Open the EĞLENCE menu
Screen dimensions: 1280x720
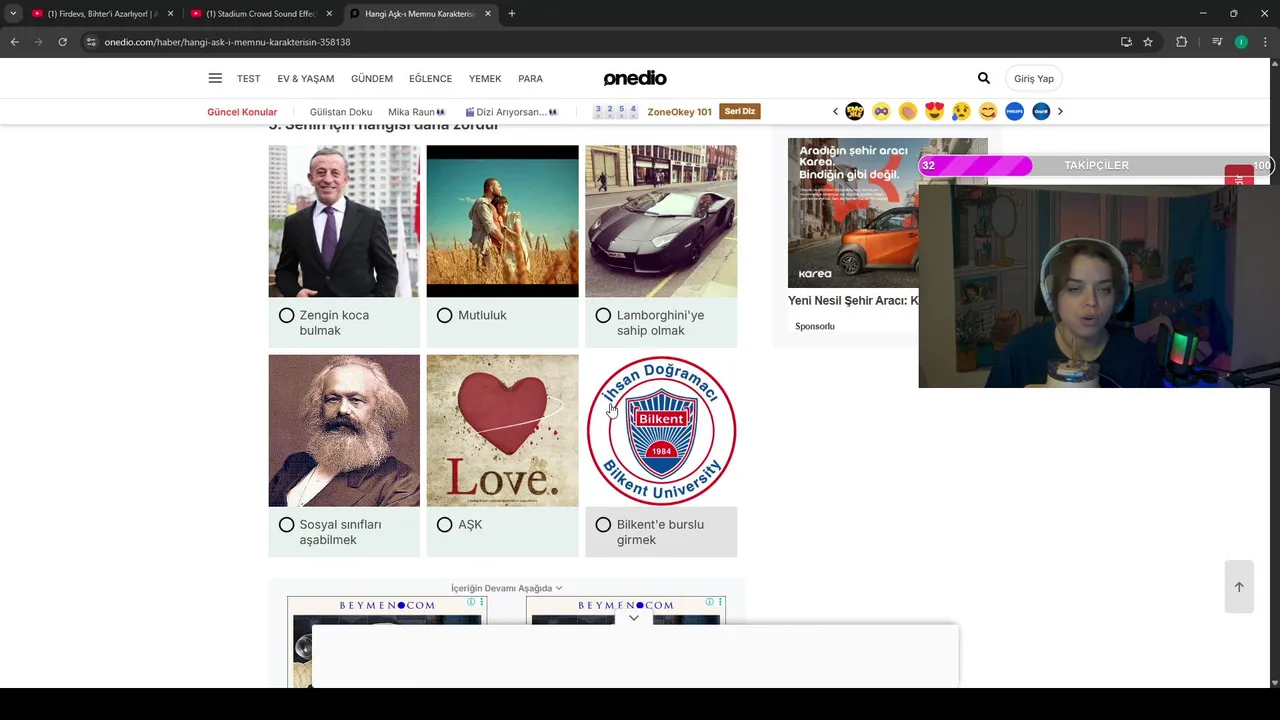click(430, 78)
